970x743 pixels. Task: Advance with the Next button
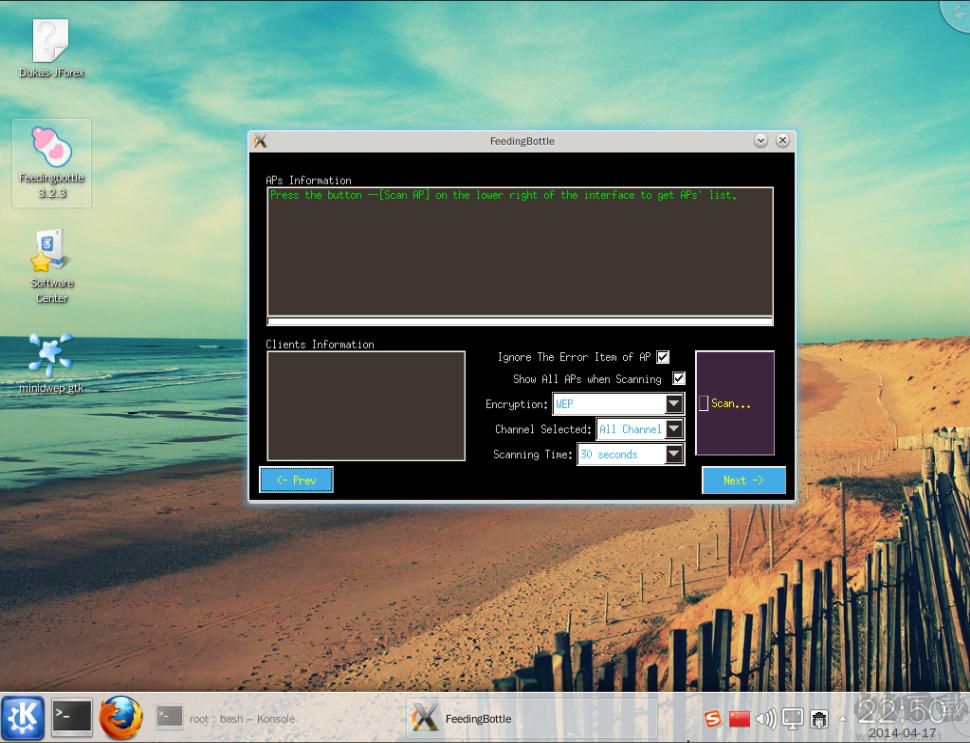744,480
